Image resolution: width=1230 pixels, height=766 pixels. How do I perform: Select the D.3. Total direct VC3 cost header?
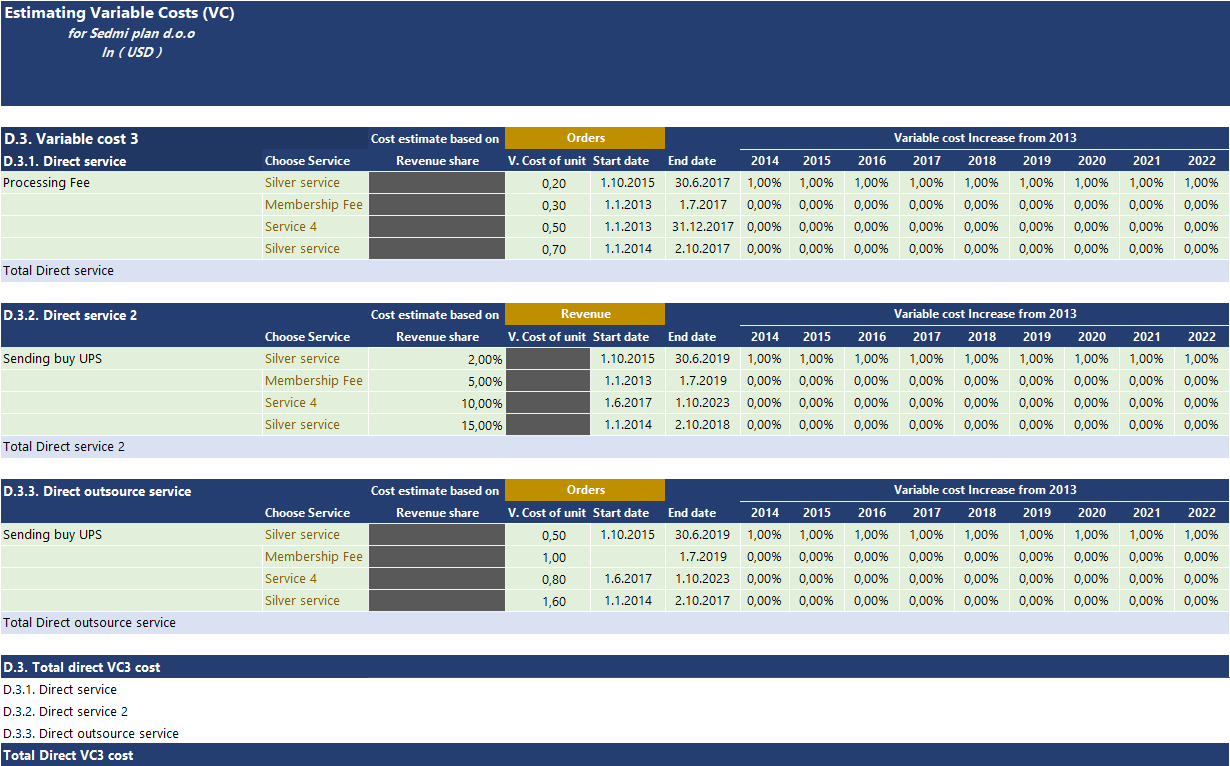82,667
